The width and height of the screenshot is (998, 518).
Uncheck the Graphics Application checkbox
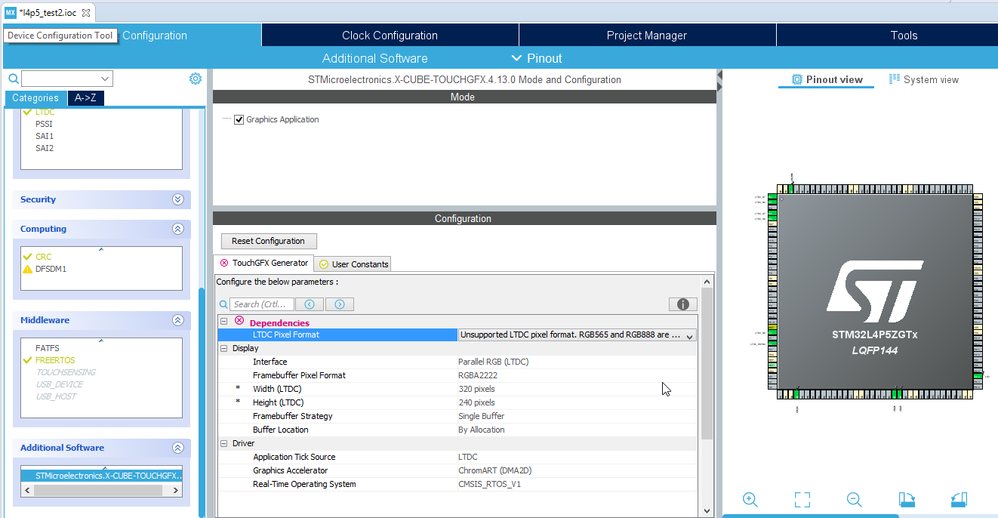pyautogui.click(x=239, y=120)
